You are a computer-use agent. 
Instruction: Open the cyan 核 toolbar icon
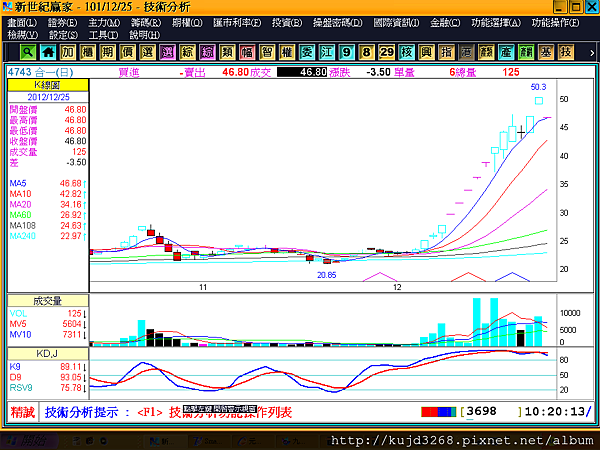coord(406,52)
